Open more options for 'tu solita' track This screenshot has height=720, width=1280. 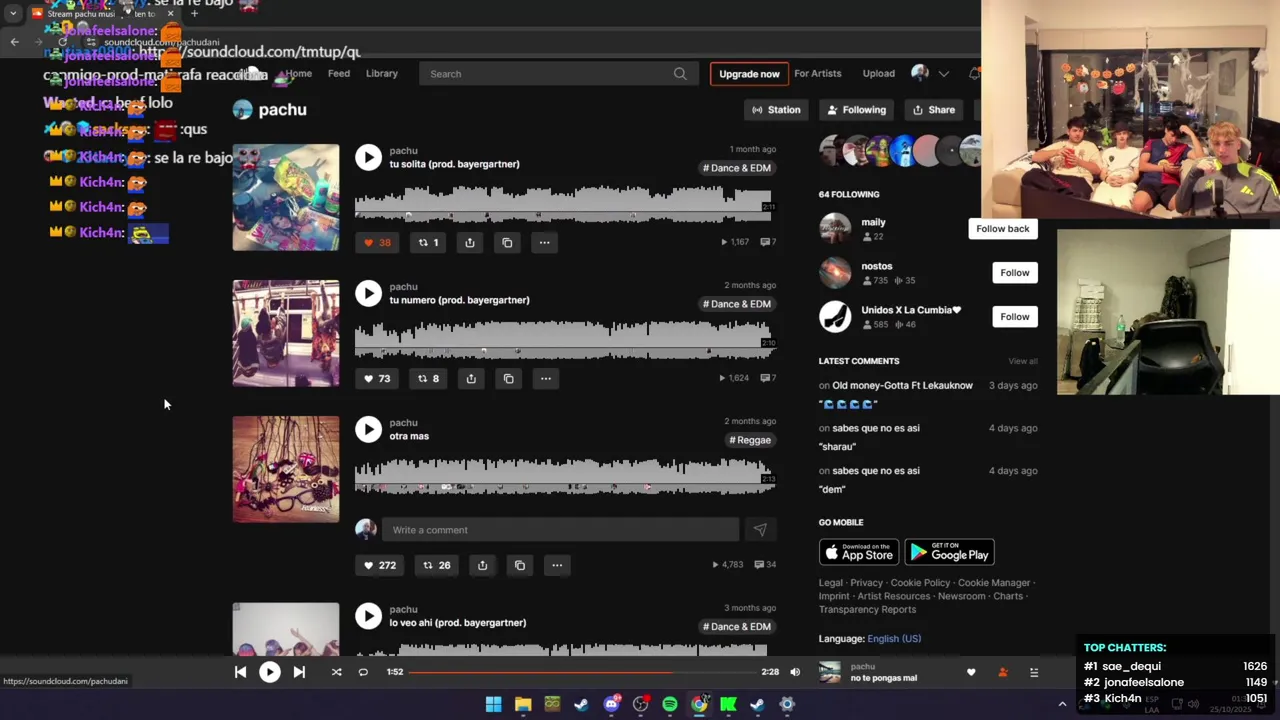point(544,242)
